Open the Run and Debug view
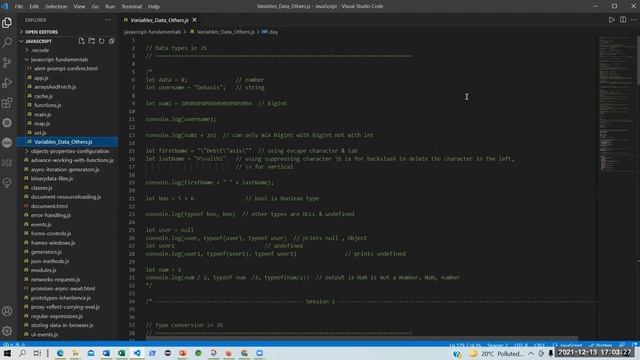Image resolution: width=640 pixels, height=360 pixels. [x=7, y=82]
